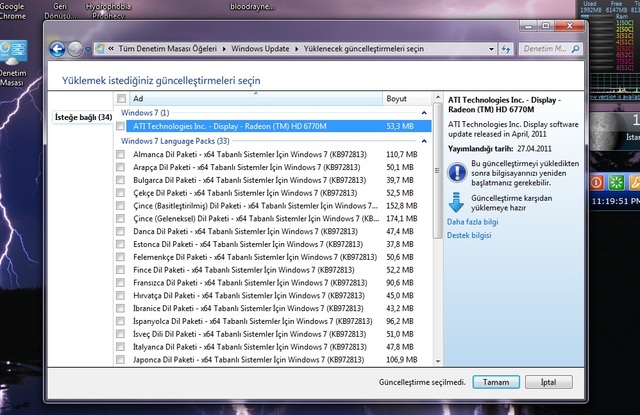The width and height of the screenshot is (640, 415).
Task: Collapse 'Windows 7 Language Packs (33)' group
Action: pos(424,141)
